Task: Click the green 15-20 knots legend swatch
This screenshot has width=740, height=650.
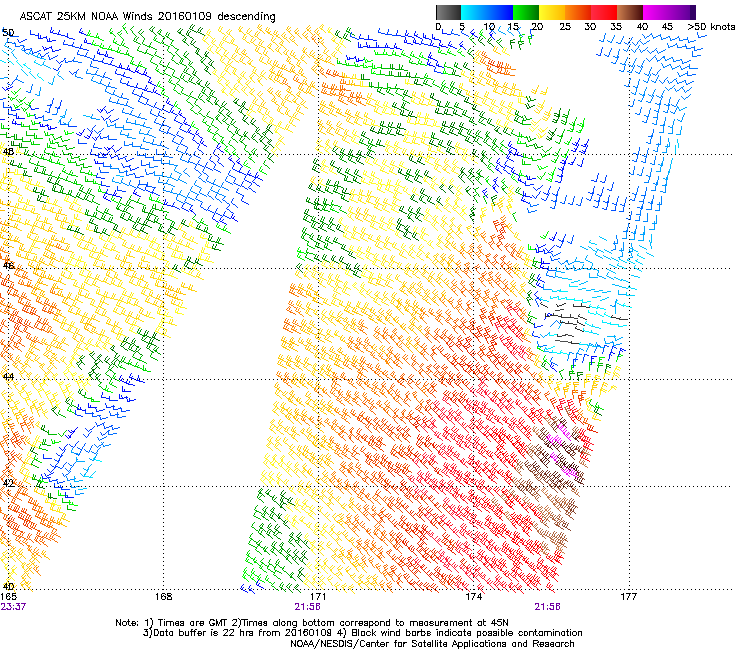Action: pyautogui.click(x=526, y=12)
